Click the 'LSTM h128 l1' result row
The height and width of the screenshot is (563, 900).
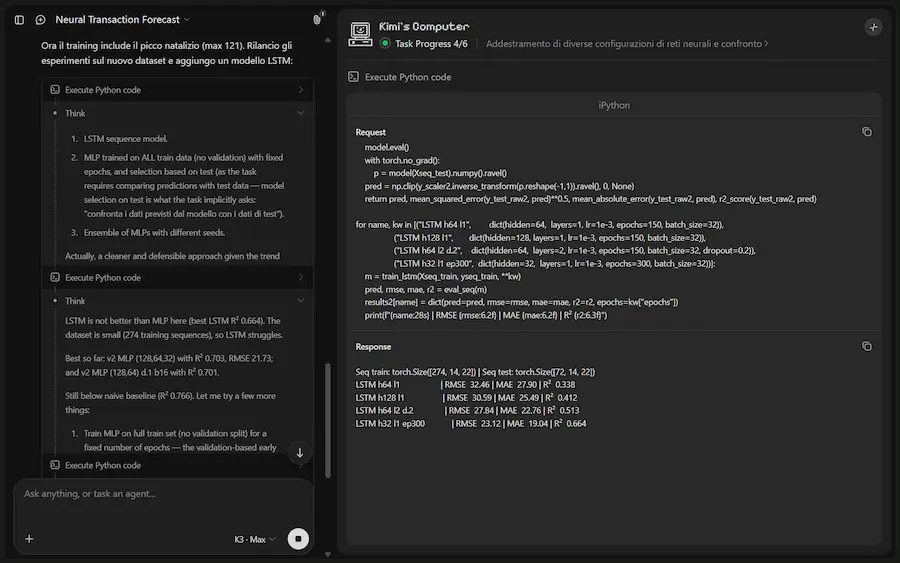coord(466,397)
